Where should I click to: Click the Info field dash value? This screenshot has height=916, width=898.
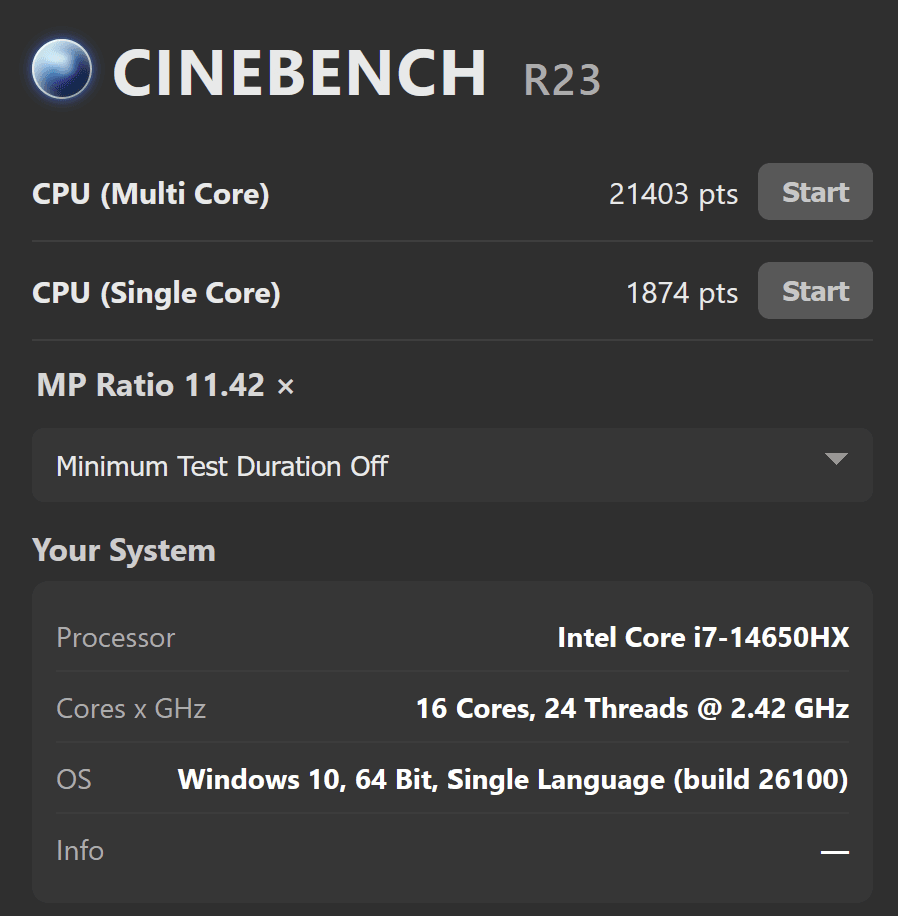[x=834, y=852]
